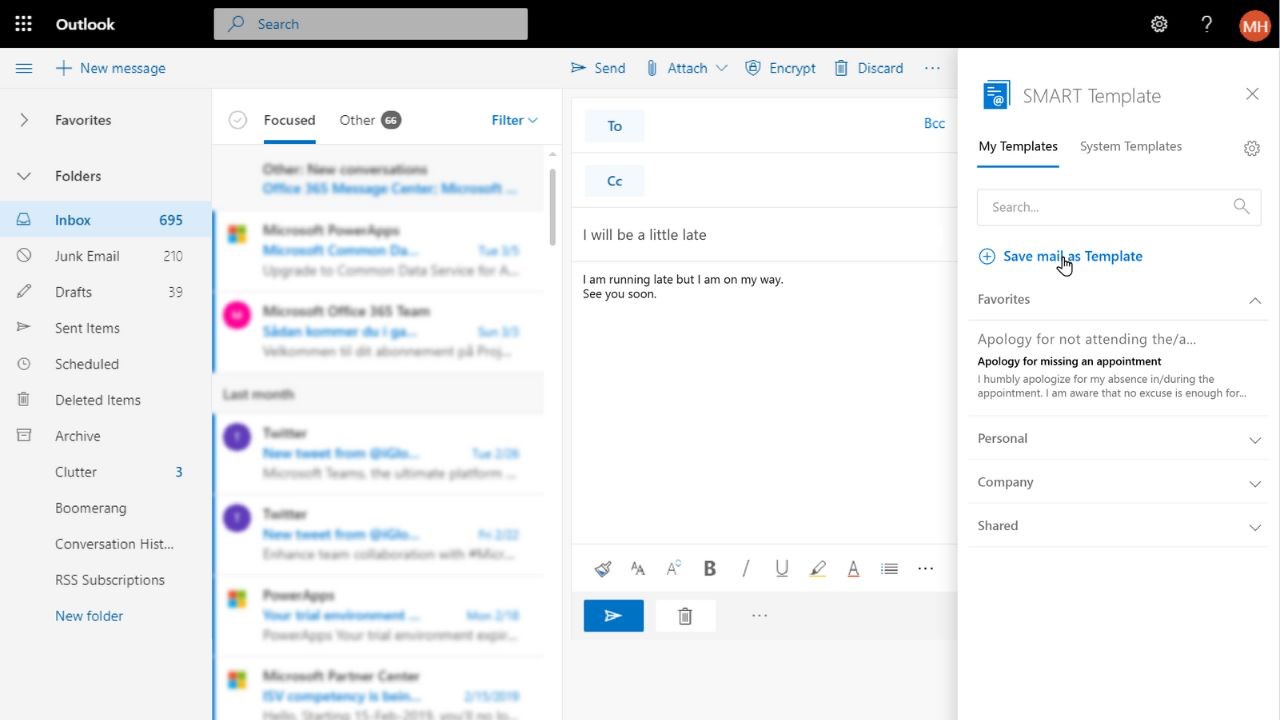This screenshot has width=1280, height=720.
Task: Choose the text highlight color
Action: [x=818, y=569]
